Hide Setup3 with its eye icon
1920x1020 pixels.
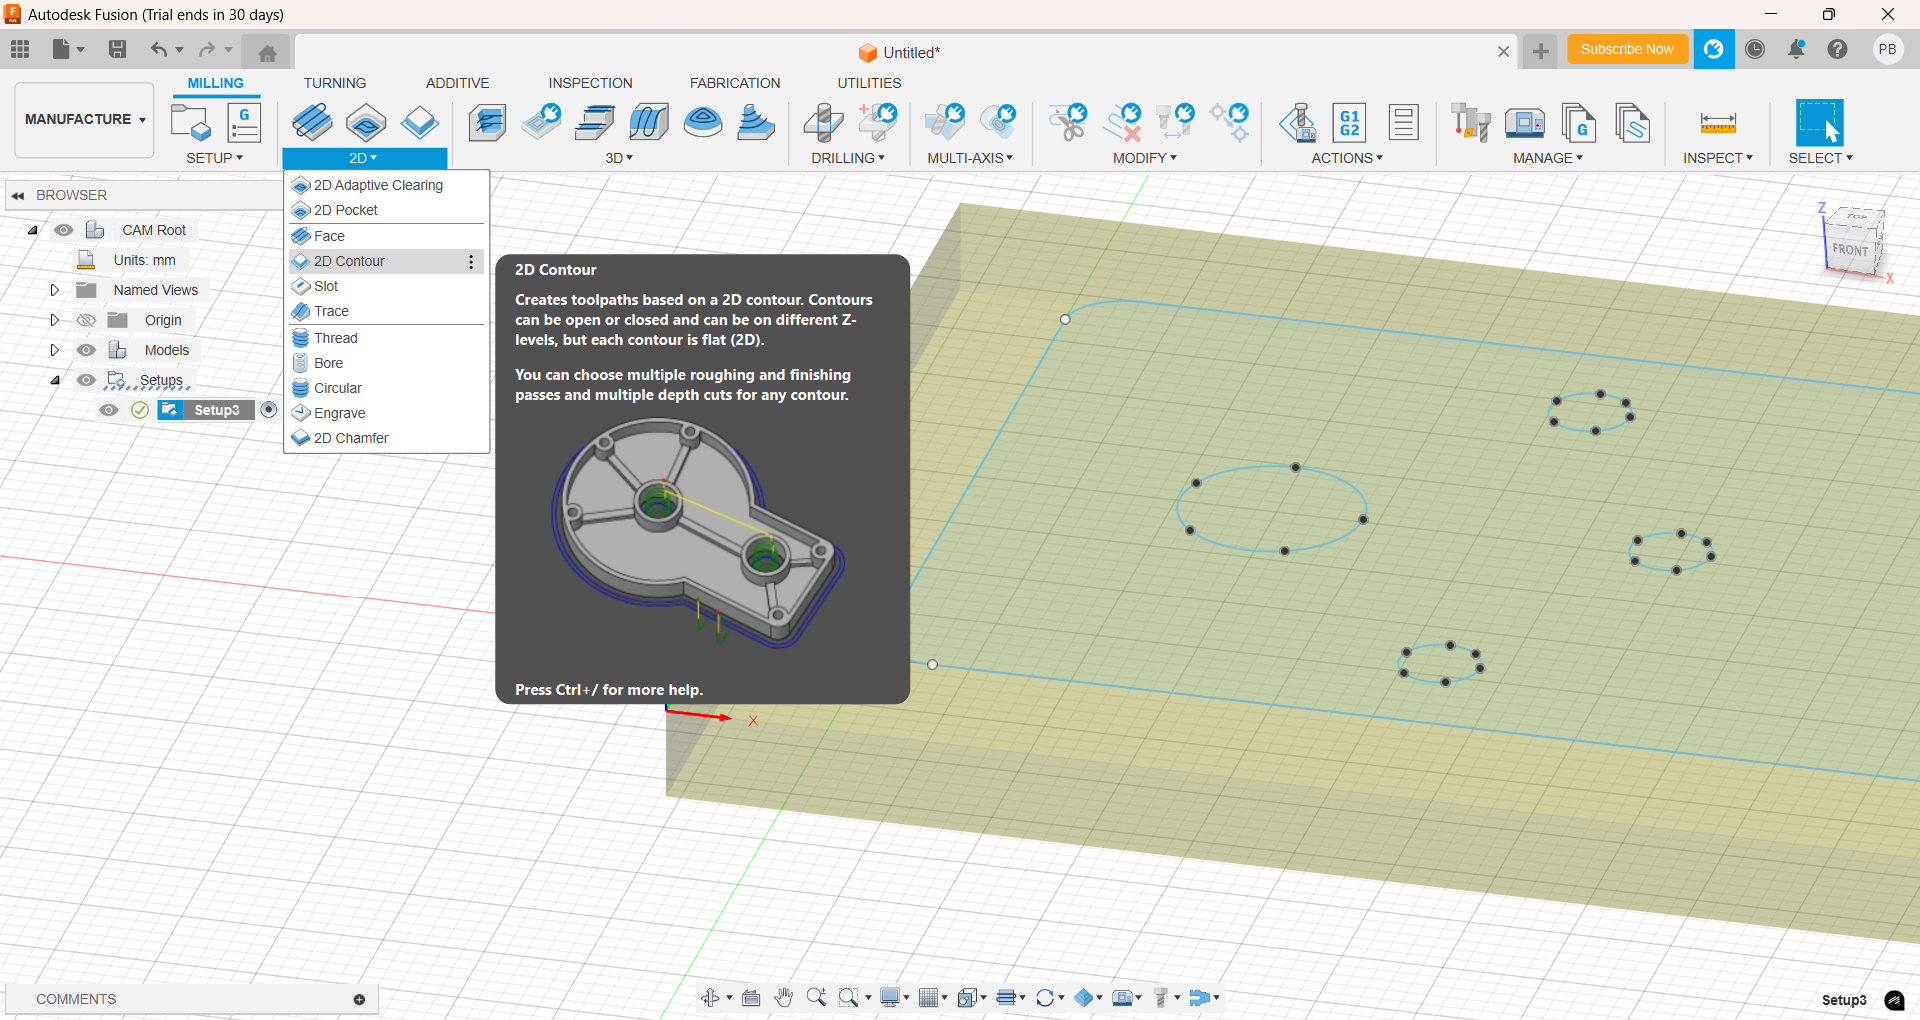pos(109,410)
